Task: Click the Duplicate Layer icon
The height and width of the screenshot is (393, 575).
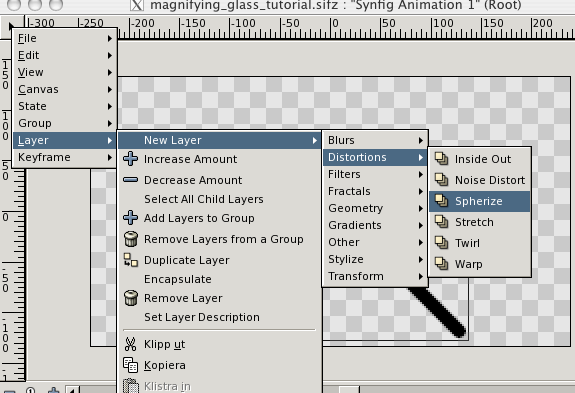Action: [131, 260]
